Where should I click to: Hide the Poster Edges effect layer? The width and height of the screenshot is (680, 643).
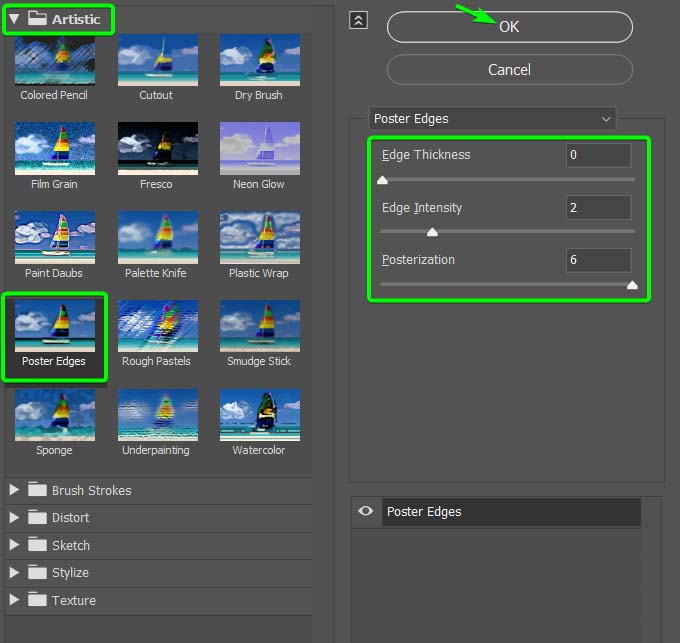366,511
